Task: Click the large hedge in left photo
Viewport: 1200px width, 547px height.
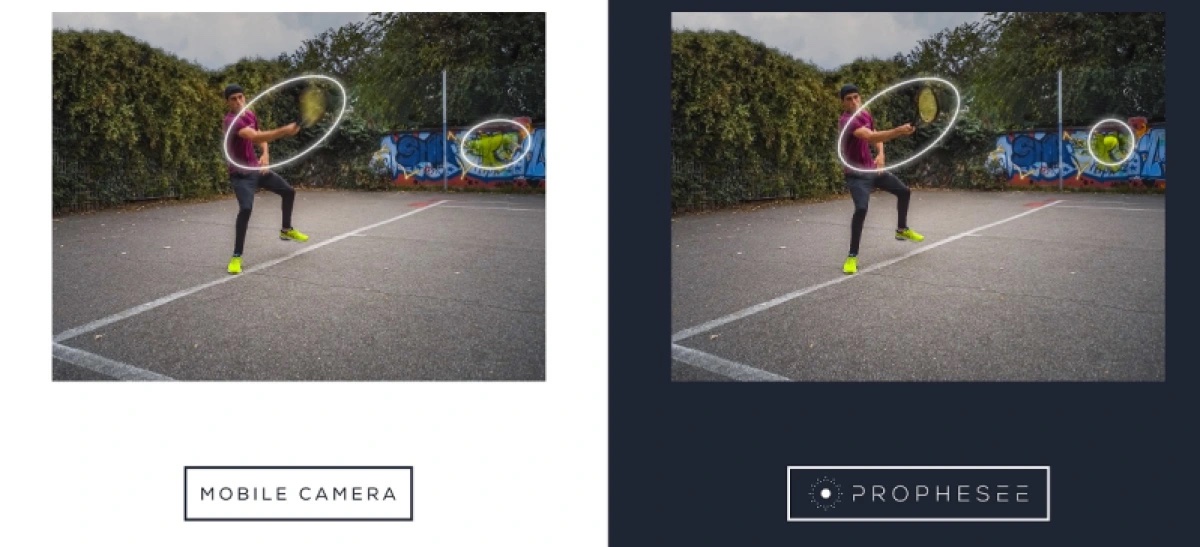Action: tap(138, 118)
